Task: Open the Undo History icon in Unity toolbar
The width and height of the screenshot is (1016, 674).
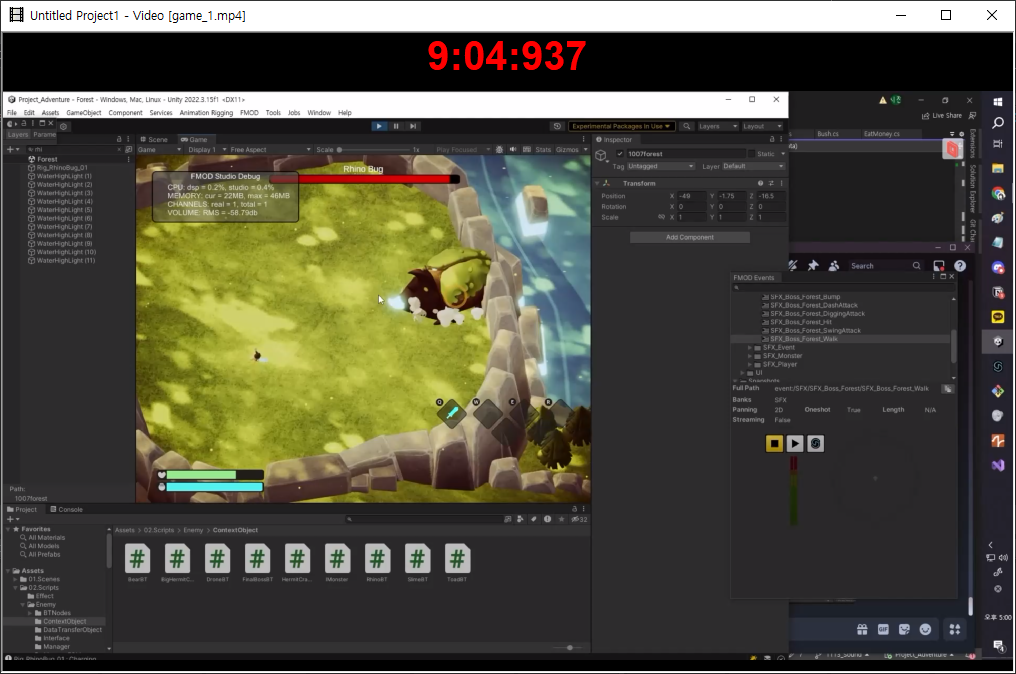Action: tap(557, 126)
